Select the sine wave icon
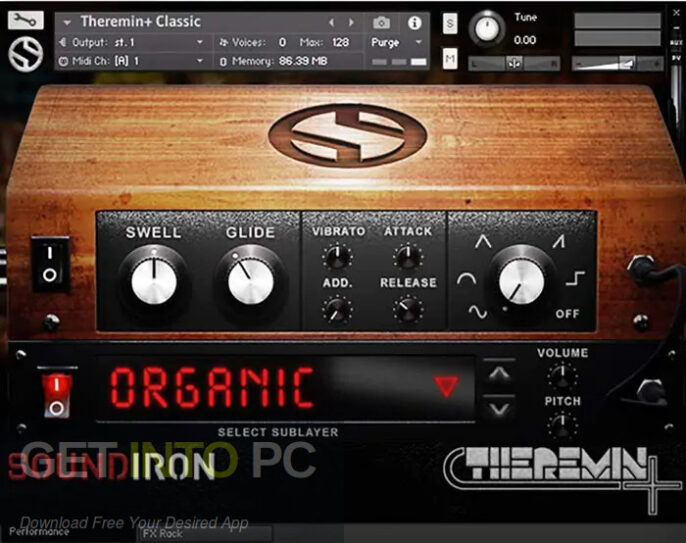 (478, 312)
